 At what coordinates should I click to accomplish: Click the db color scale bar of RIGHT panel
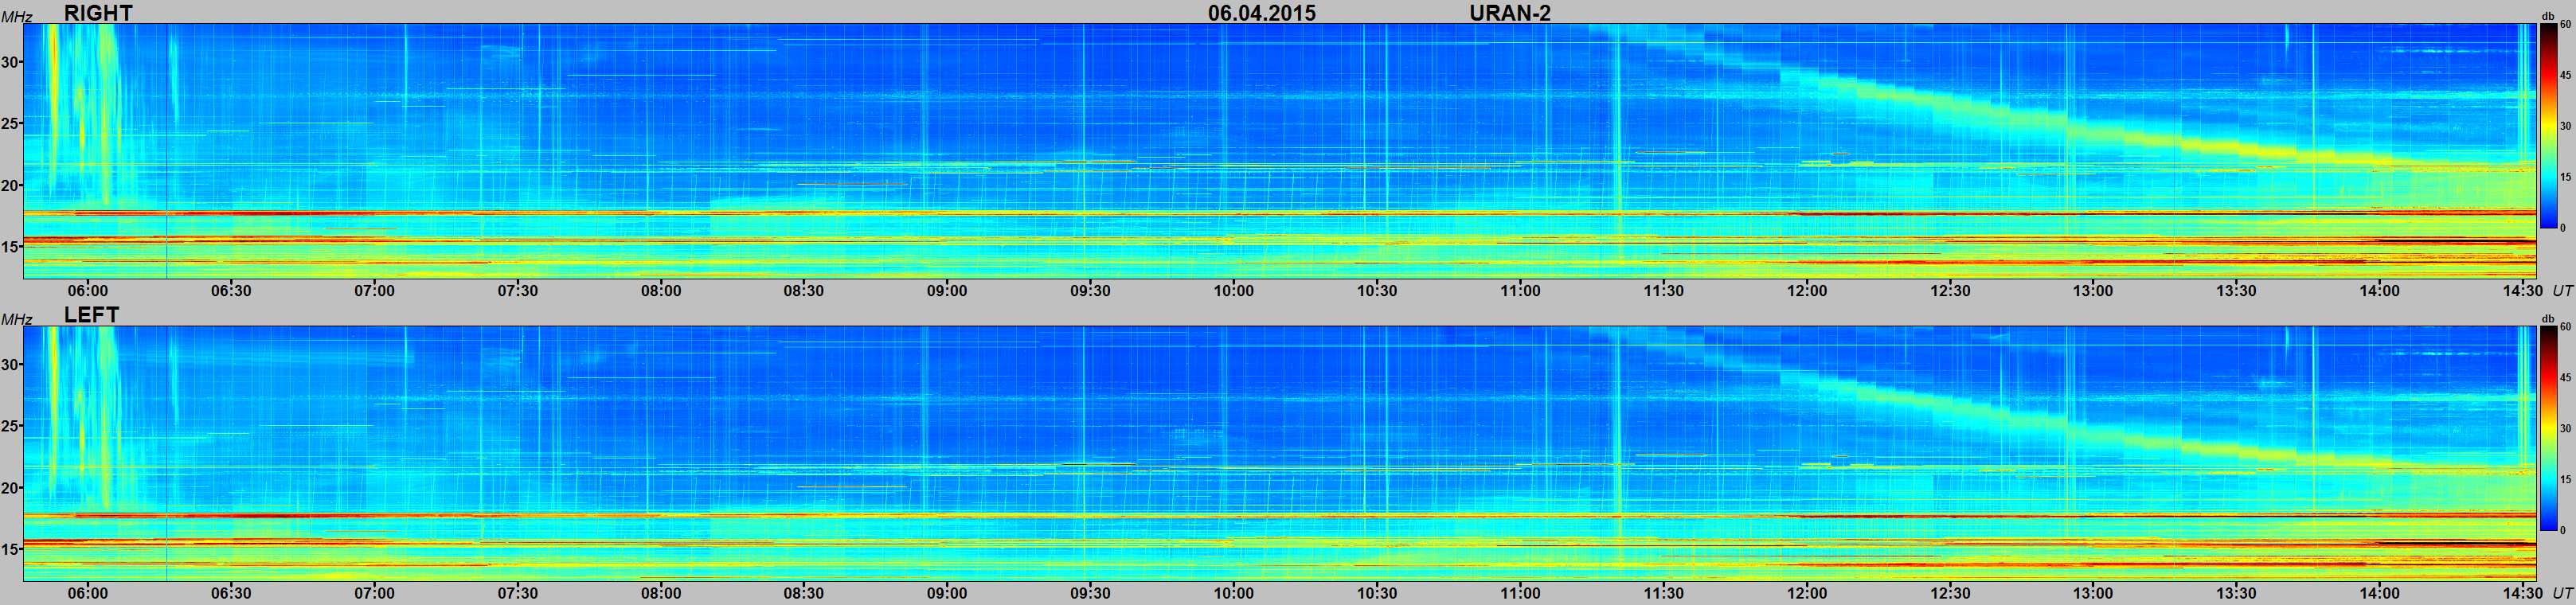click(x=2550, y=126)
